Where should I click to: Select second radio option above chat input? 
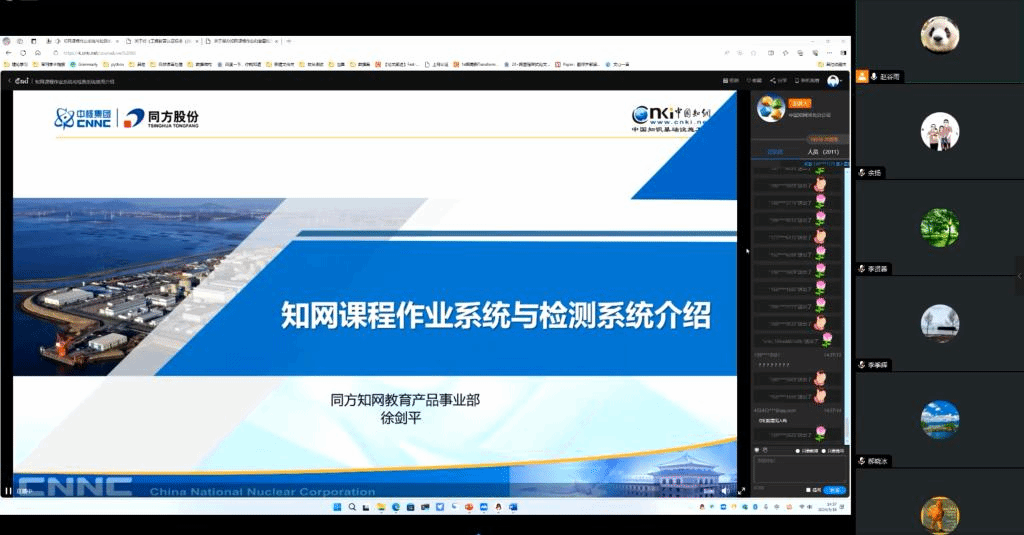pos(824,451)
